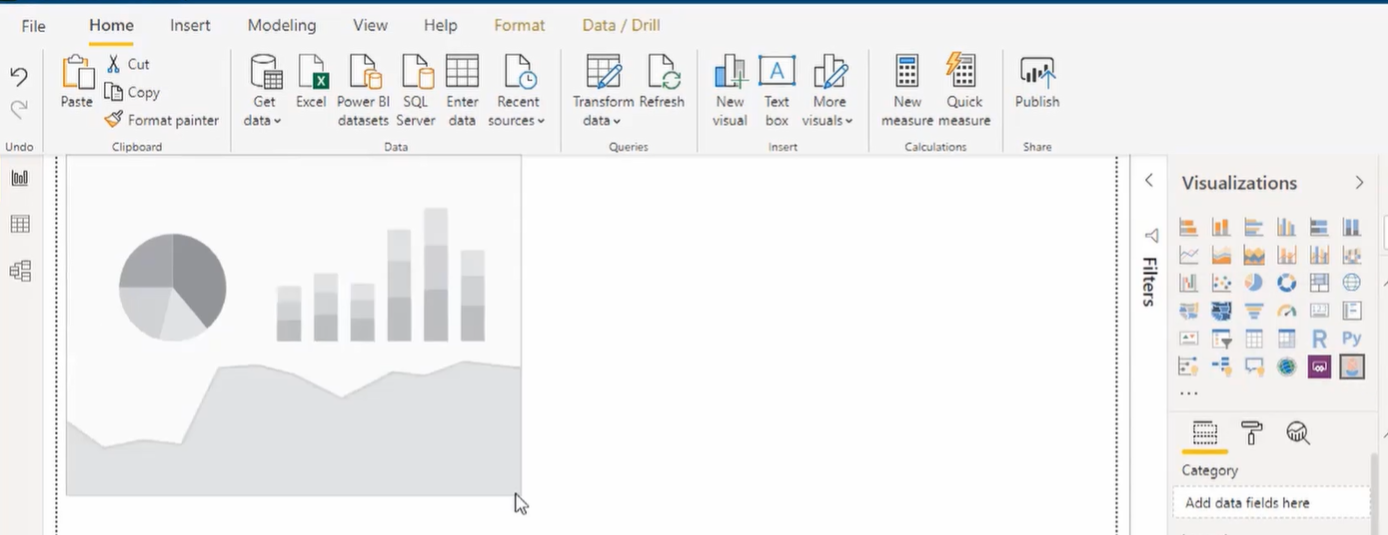Click the SQL Server button
The height and width of the screenshot is (535, 1388).
[416, 91]
